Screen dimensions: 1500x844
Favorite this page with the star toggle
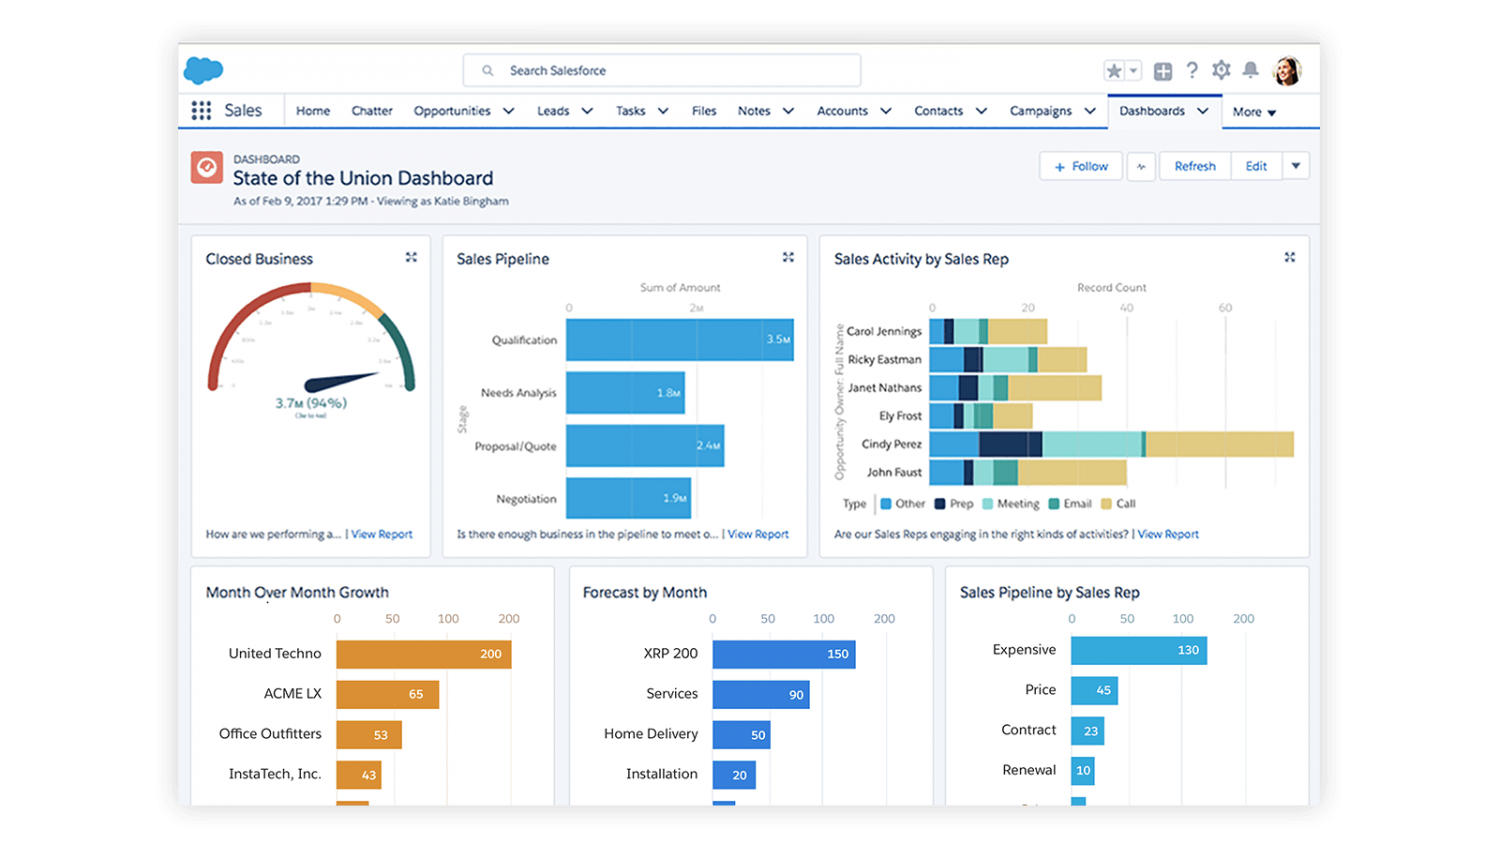(x=1113, y=70)
